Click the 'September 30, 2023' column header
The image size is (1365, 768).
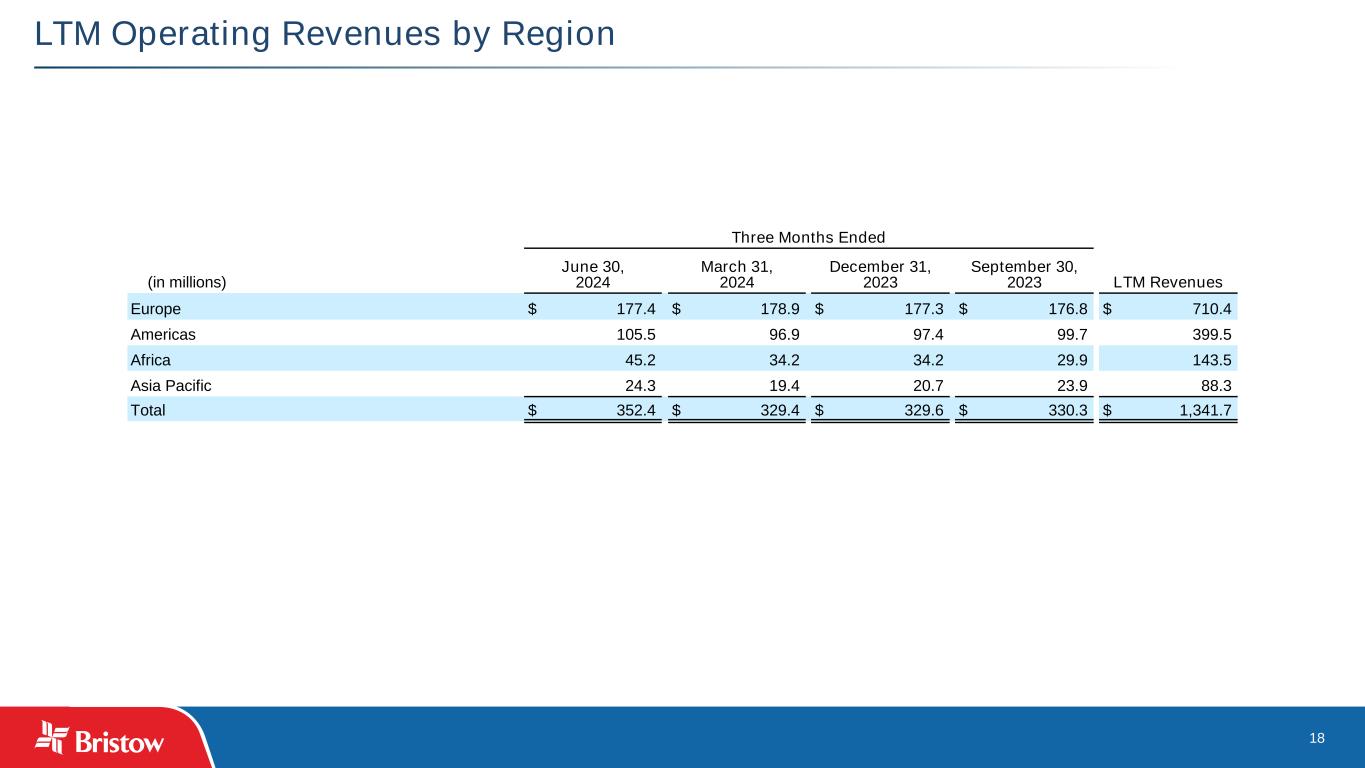[x=1023, y=274]
